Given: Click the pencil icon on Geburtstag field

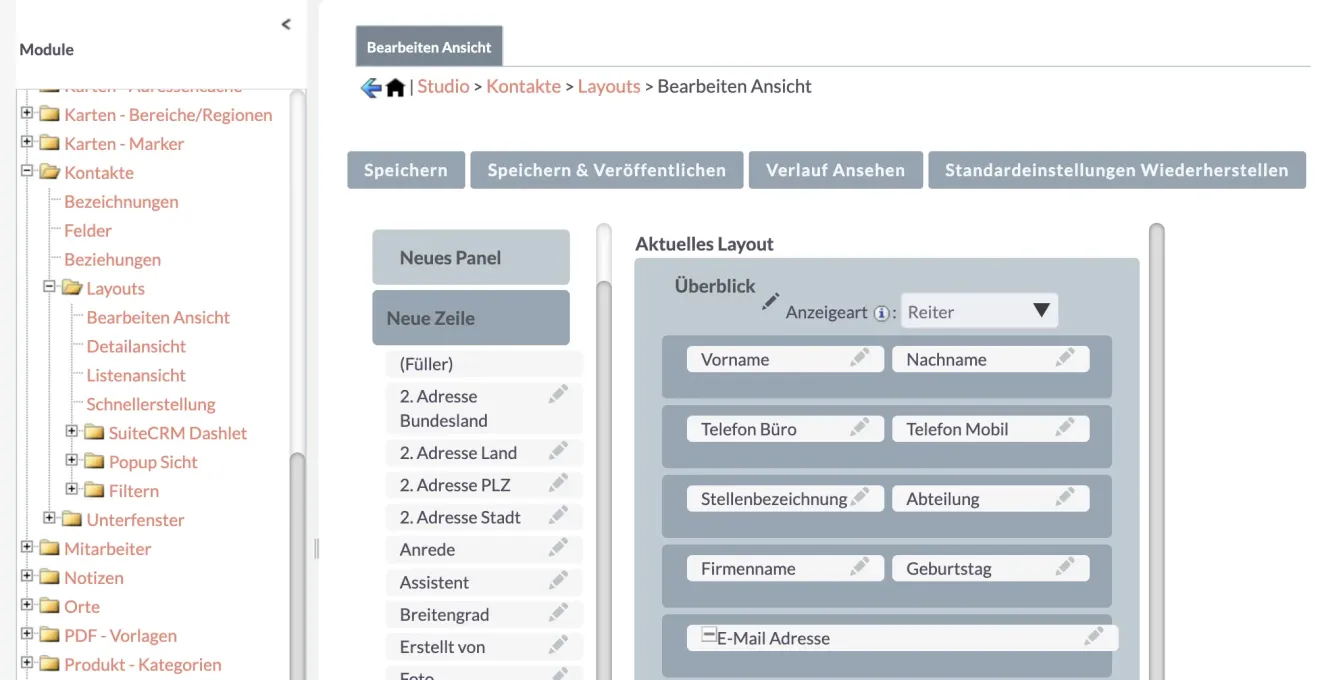Looking at the screenshot, I should pyautogui.click(x=1065, y=567).
